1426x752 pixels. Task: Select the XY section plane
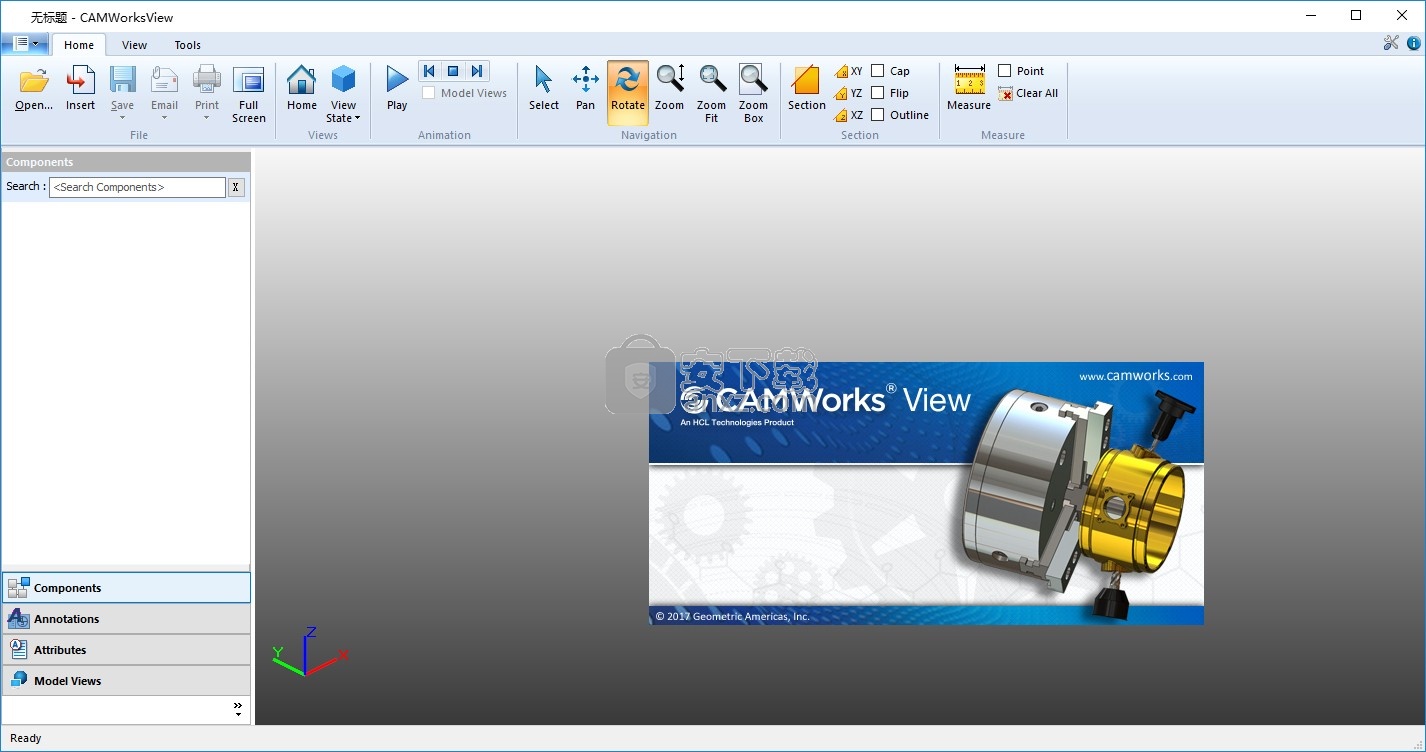[849, 71]
